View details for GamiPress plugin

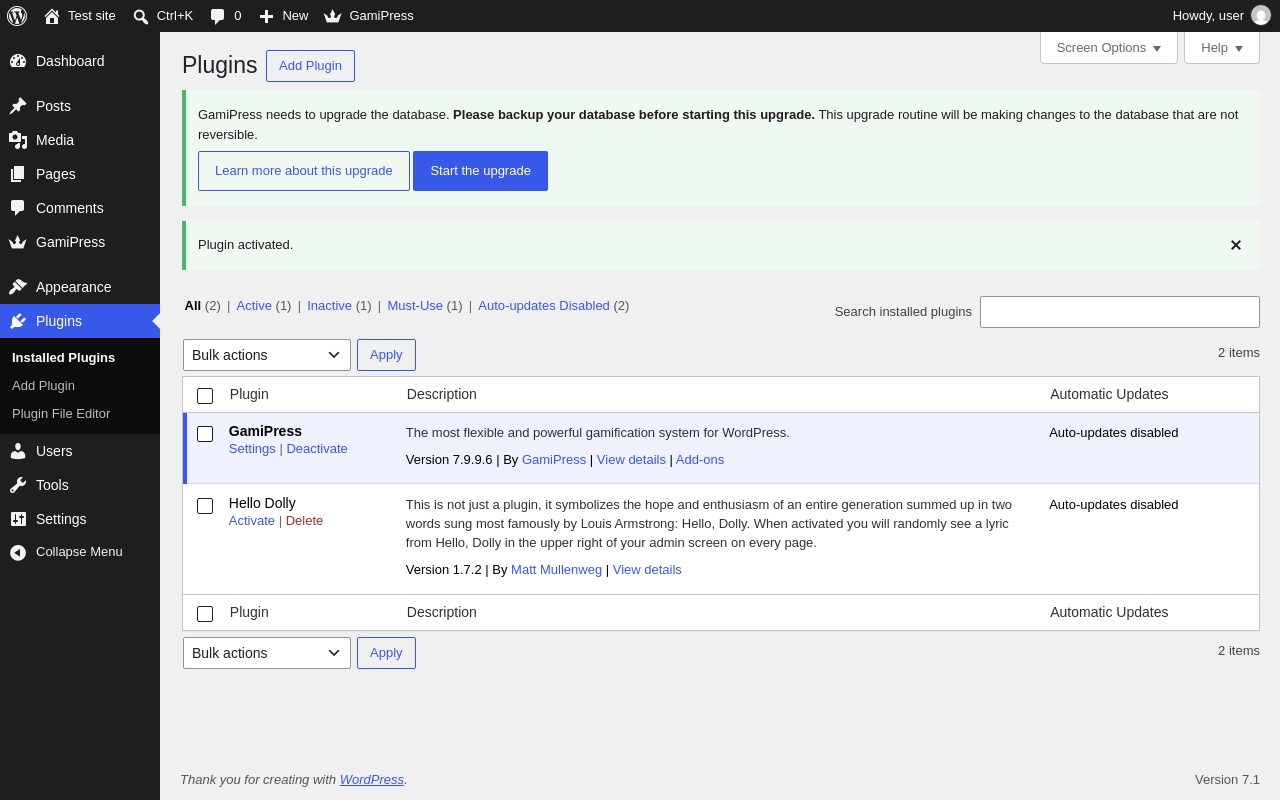point(631,460)
